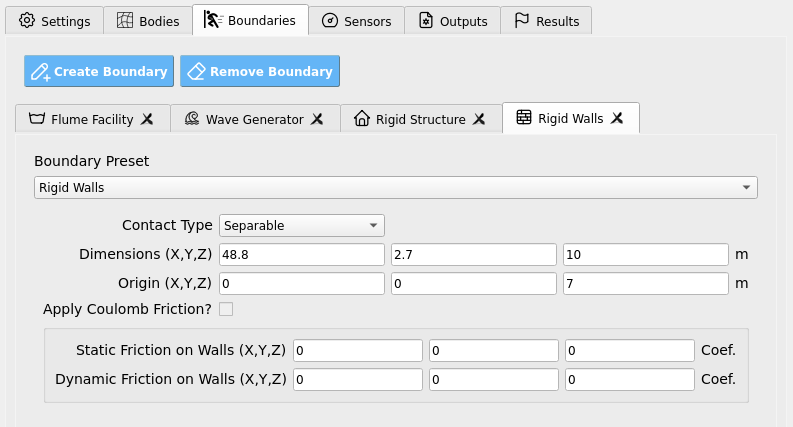Click the Results flag icon
The width and height of the screenshot is (793, 427).
tap(521, 21)
